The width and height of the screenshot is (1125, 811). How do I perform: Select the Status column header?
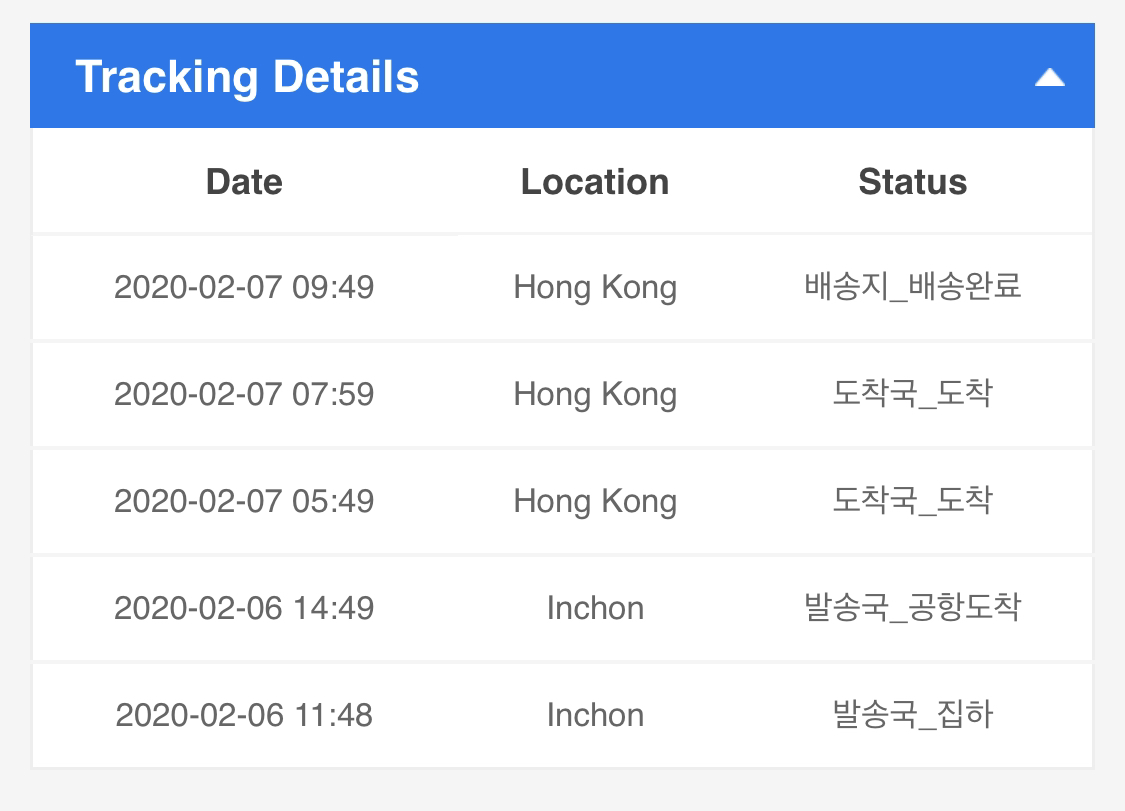(x=913, y=182)
